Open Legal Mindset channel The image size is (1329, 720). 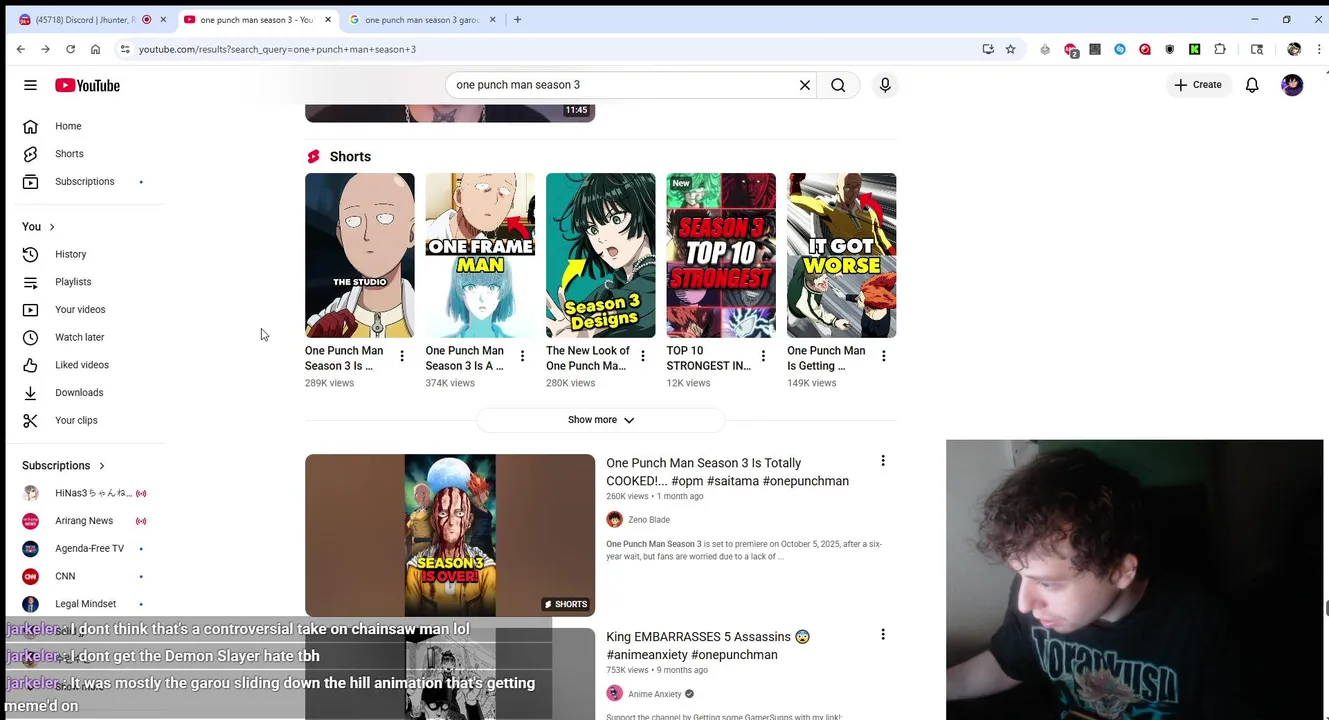point(85,604)
